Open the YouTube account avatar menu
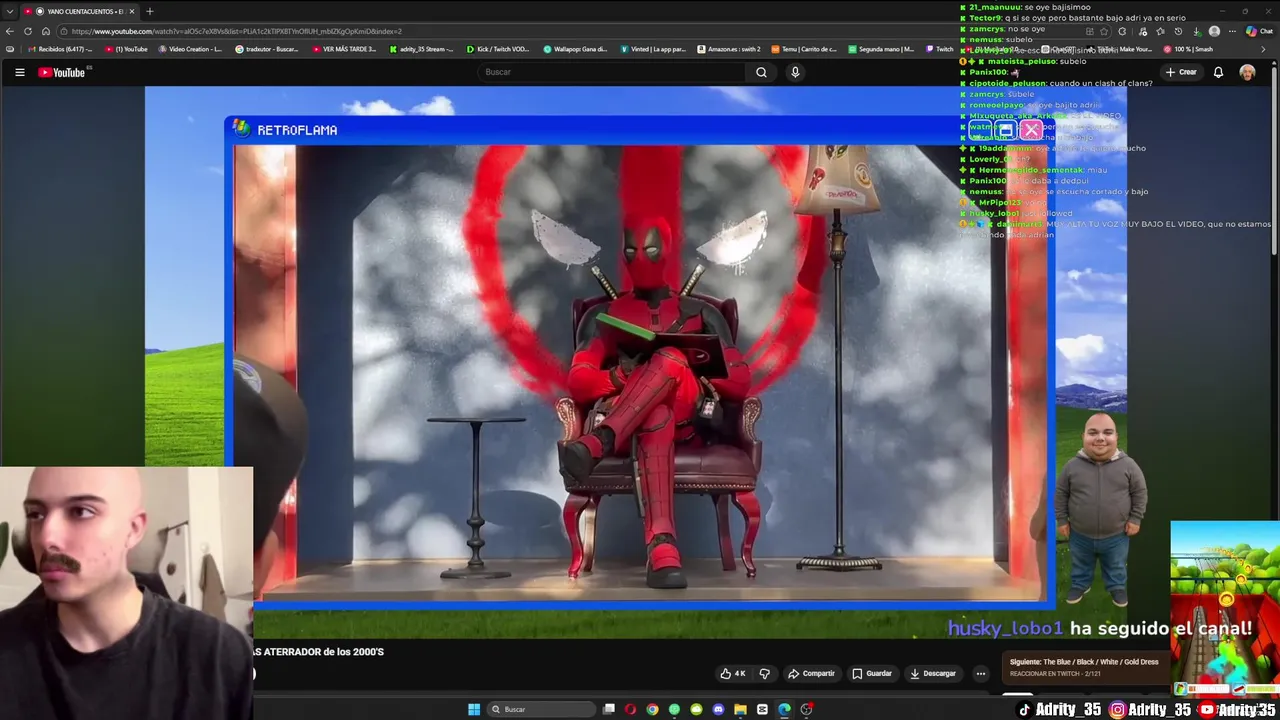 pos(1247,72)
